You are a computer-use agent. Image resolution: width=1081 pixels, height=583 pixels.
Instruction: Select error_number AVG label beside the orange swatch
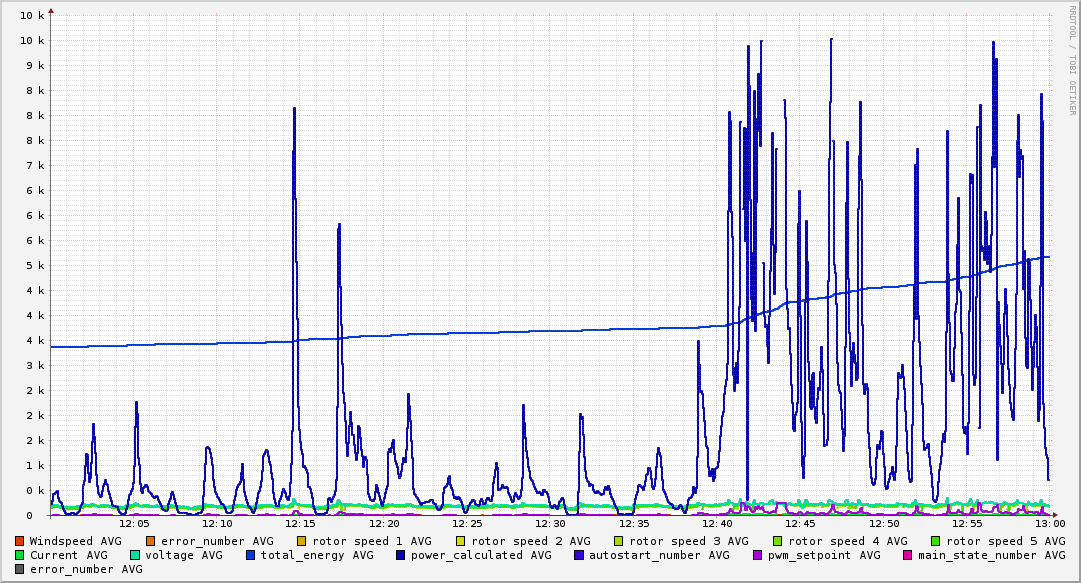click(x=217, y=542)
